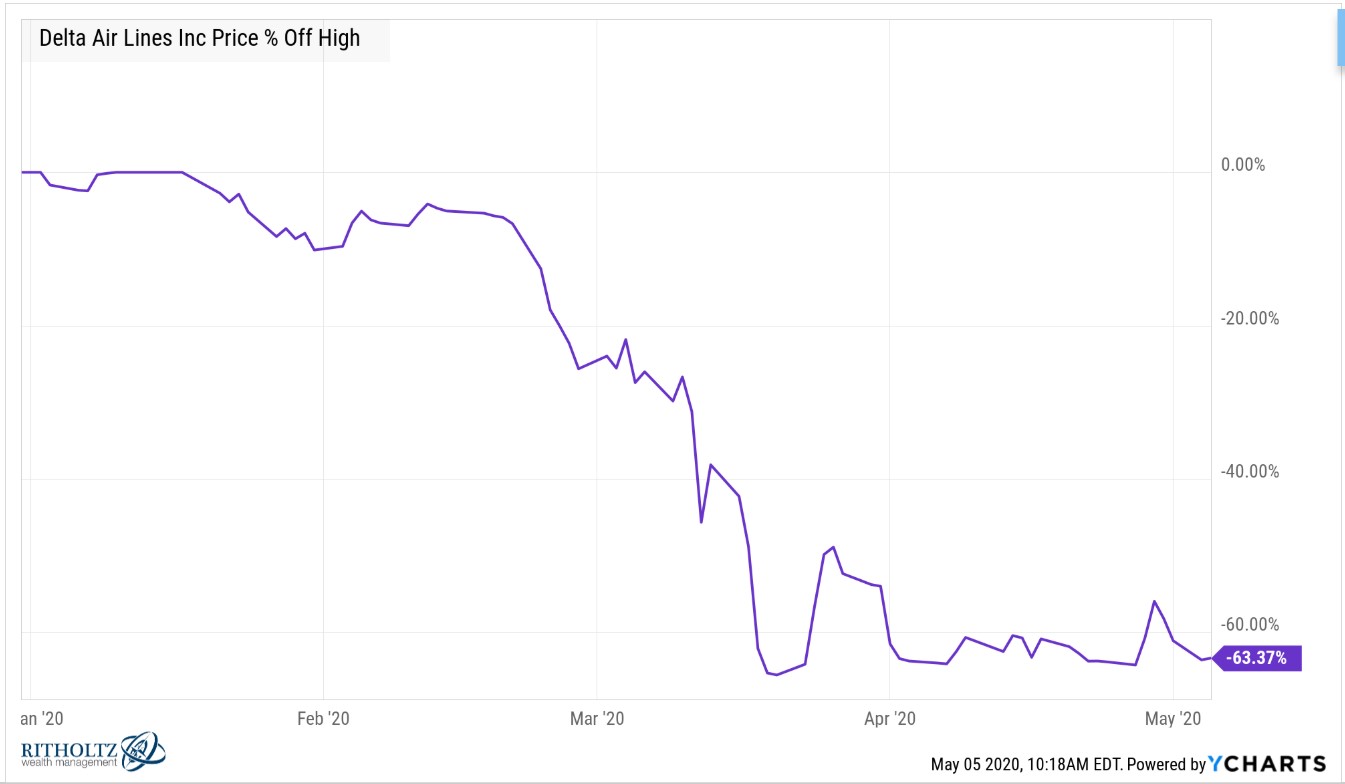
Task: Click the flat line segment in mid January
Action: (148, 172)
